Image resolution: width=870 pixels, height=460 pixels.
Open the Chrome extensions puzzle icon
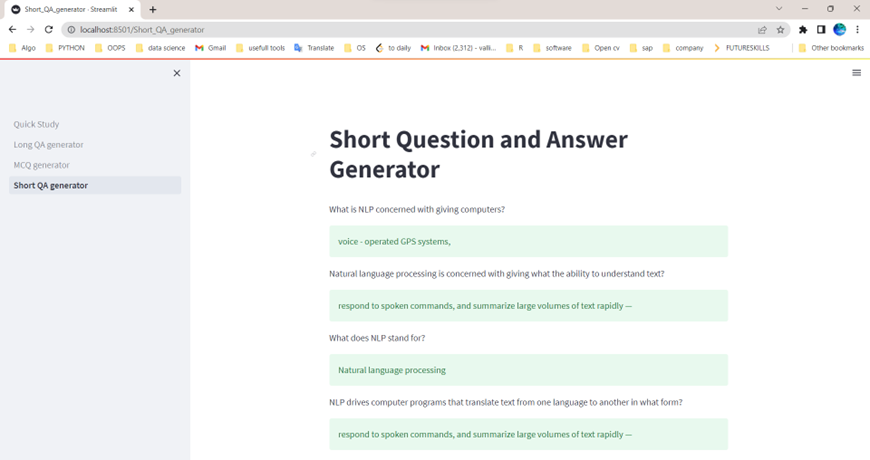(803, 30)
